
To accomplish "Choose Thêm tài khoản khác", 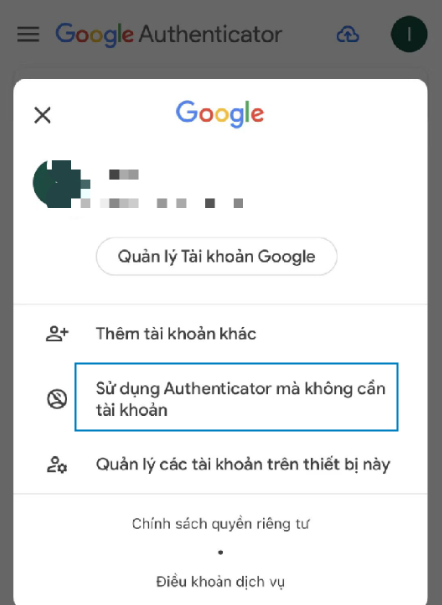I will tap(176, 334).
